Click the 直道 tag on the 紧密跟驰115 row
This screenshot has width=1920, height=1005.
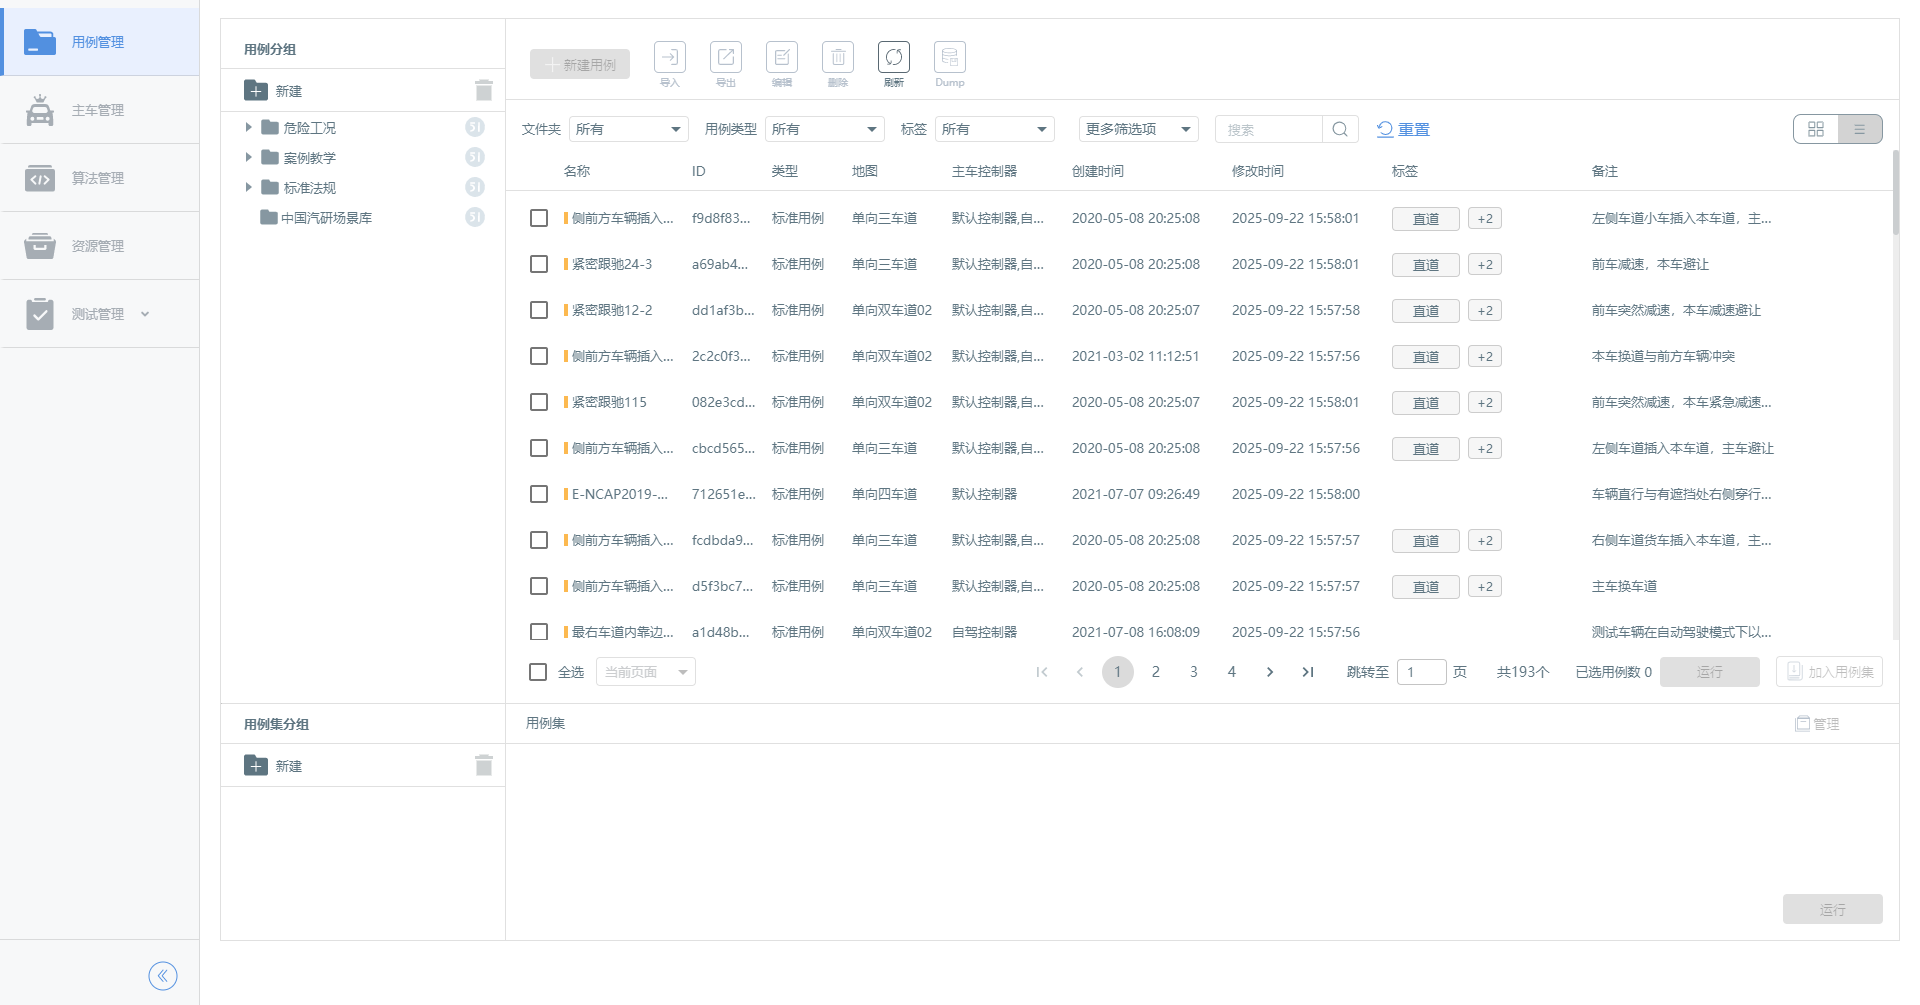tap(1426, 403)
